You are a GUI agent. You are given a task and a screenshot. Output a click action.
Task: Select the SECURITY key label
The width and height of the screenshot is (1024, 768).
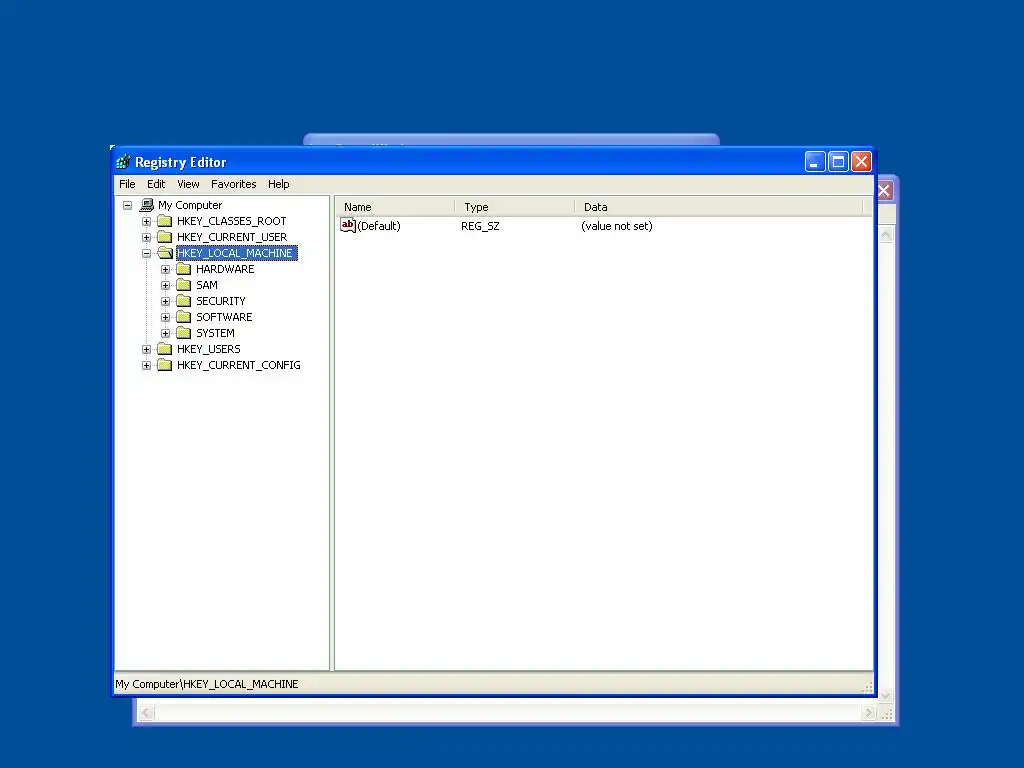coord(221,301)
